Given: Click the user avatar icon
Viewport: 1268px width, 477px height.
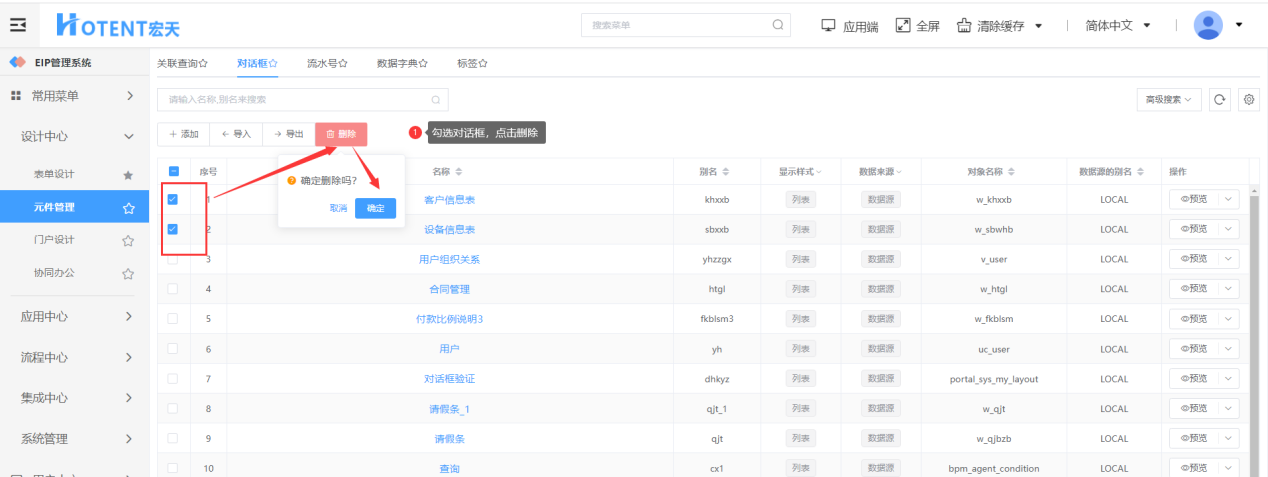Looking at the screenshot, I should pos(1208,25).
